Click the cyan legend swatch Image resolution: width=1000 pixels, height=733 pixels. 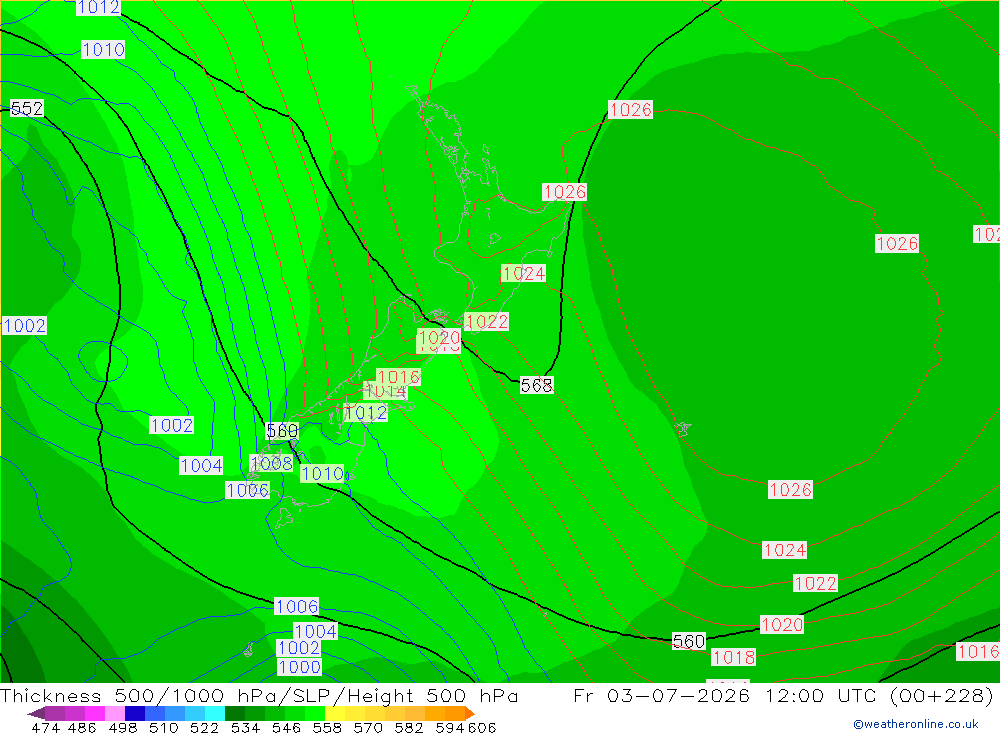point(215,713)
